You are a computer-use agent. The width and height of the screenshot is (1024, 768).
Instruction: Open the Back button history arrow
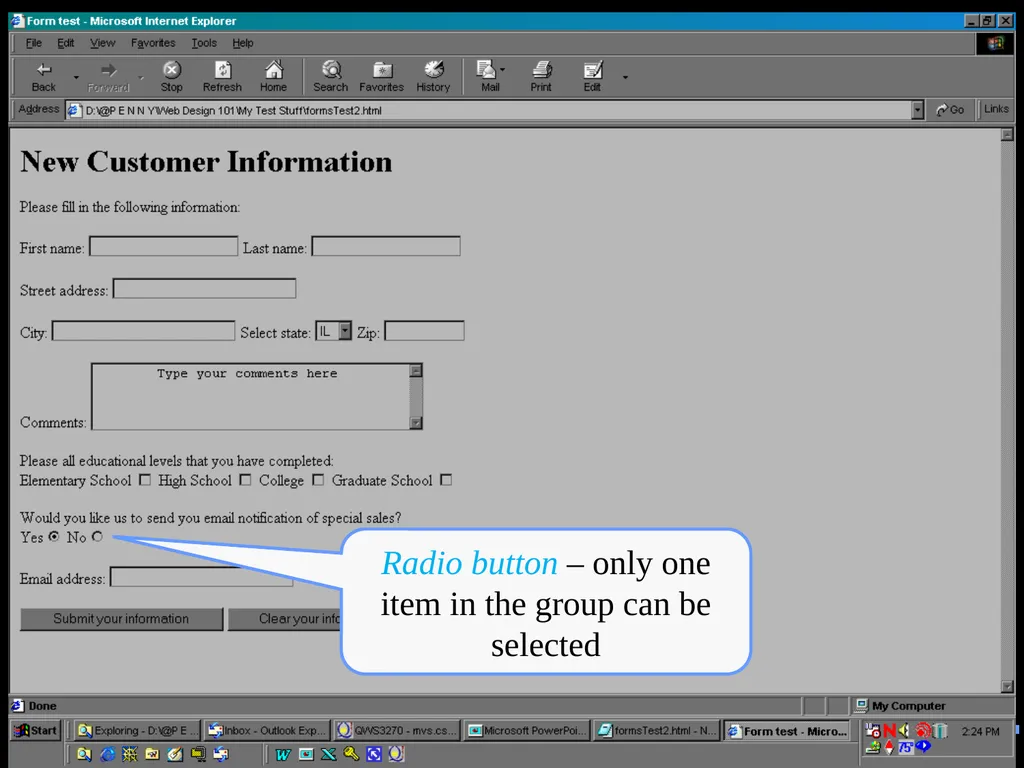click(76, 77)
